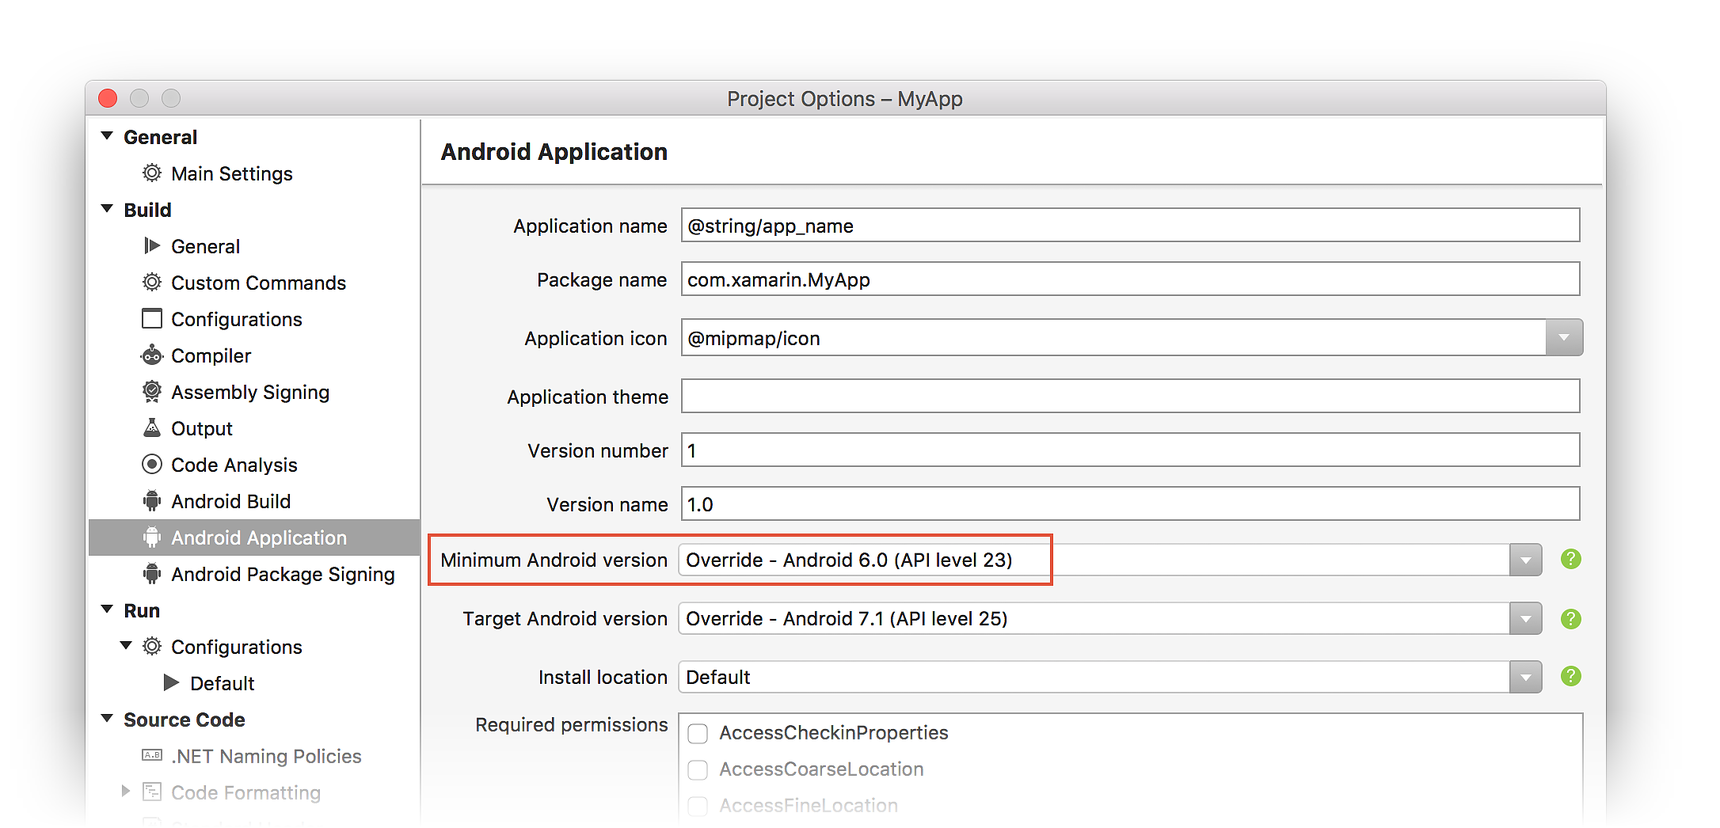Collapse the Source Code section
The height and width of the screenshot is (828, 1720).
coord(107,718)
